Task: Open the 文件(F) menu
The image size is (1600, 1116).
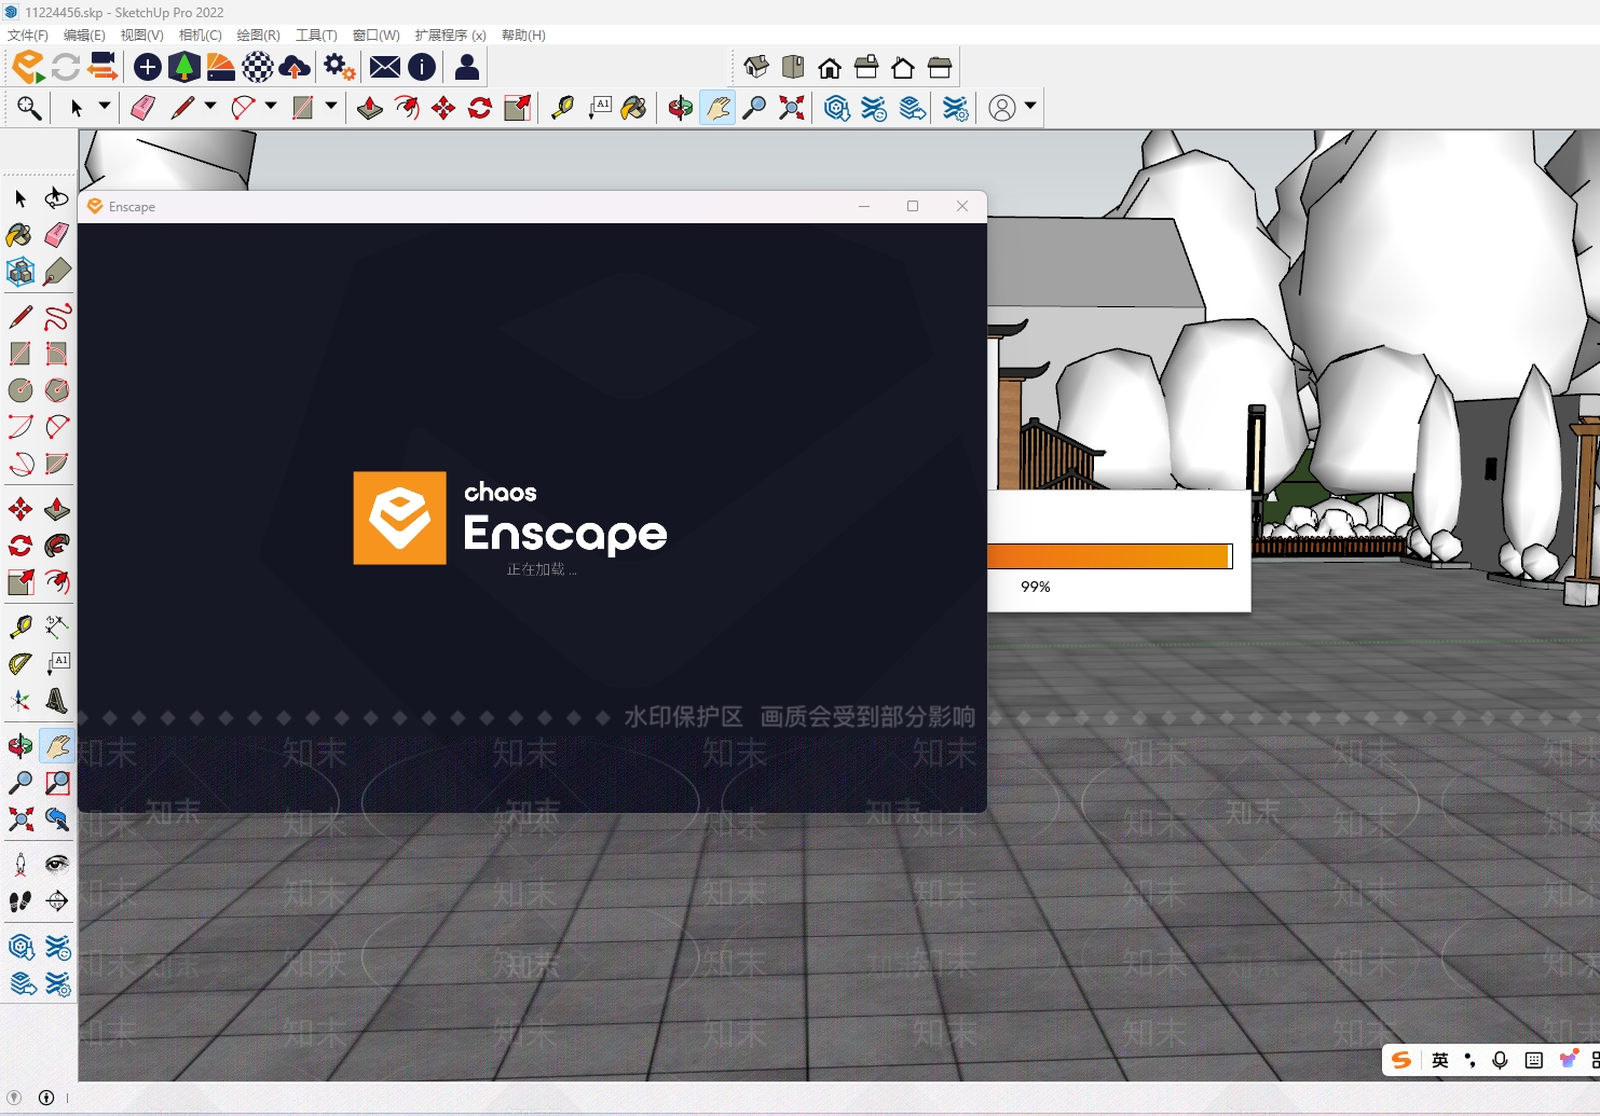Action: pyautogui.click(x=28, y=35)
